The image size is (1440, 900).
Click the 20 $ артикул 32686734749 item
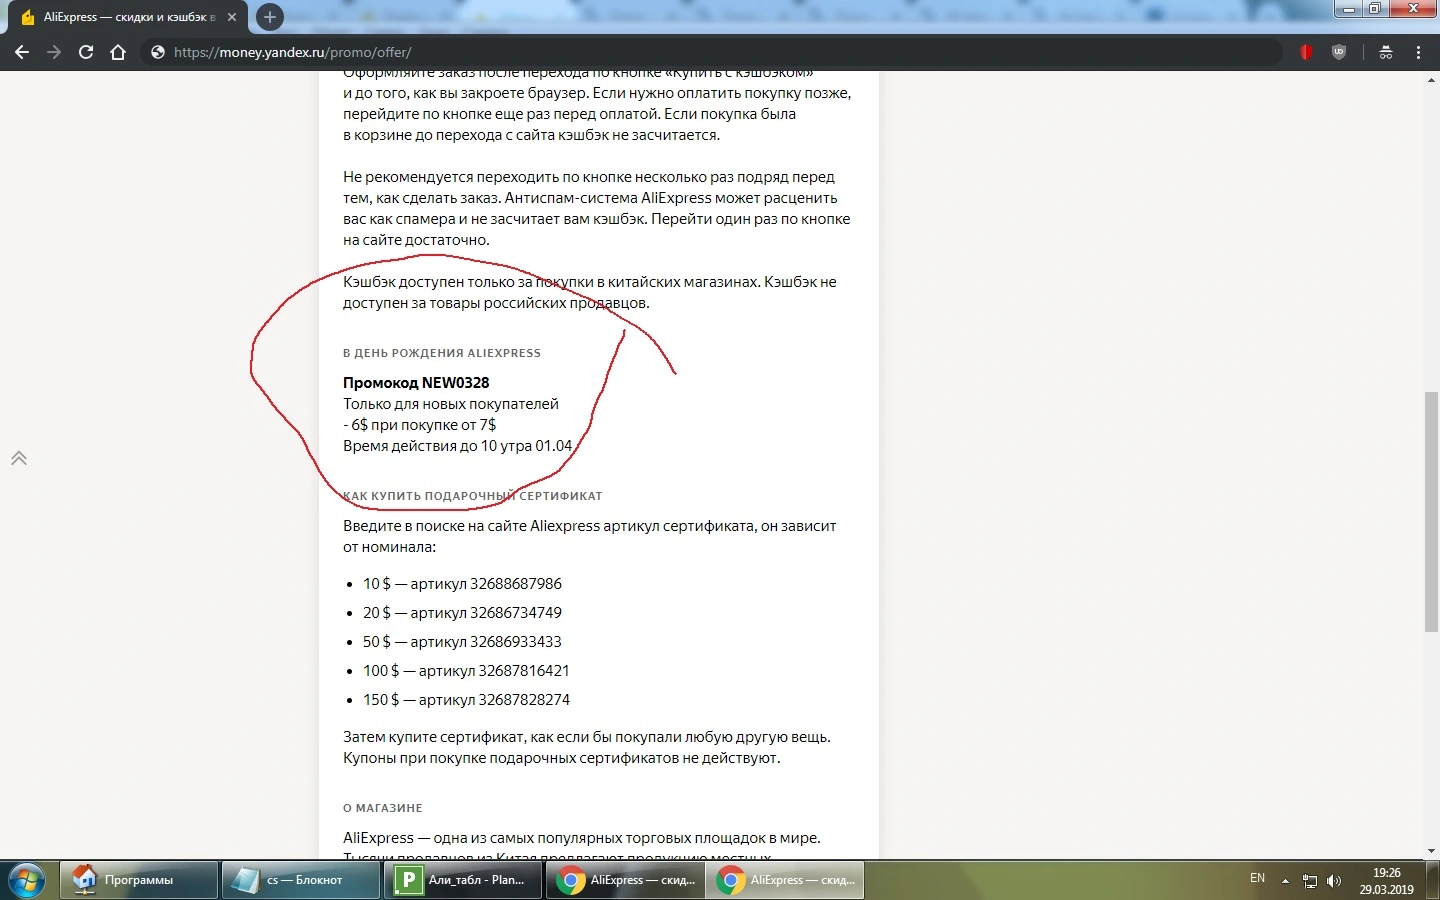(462, 613)
